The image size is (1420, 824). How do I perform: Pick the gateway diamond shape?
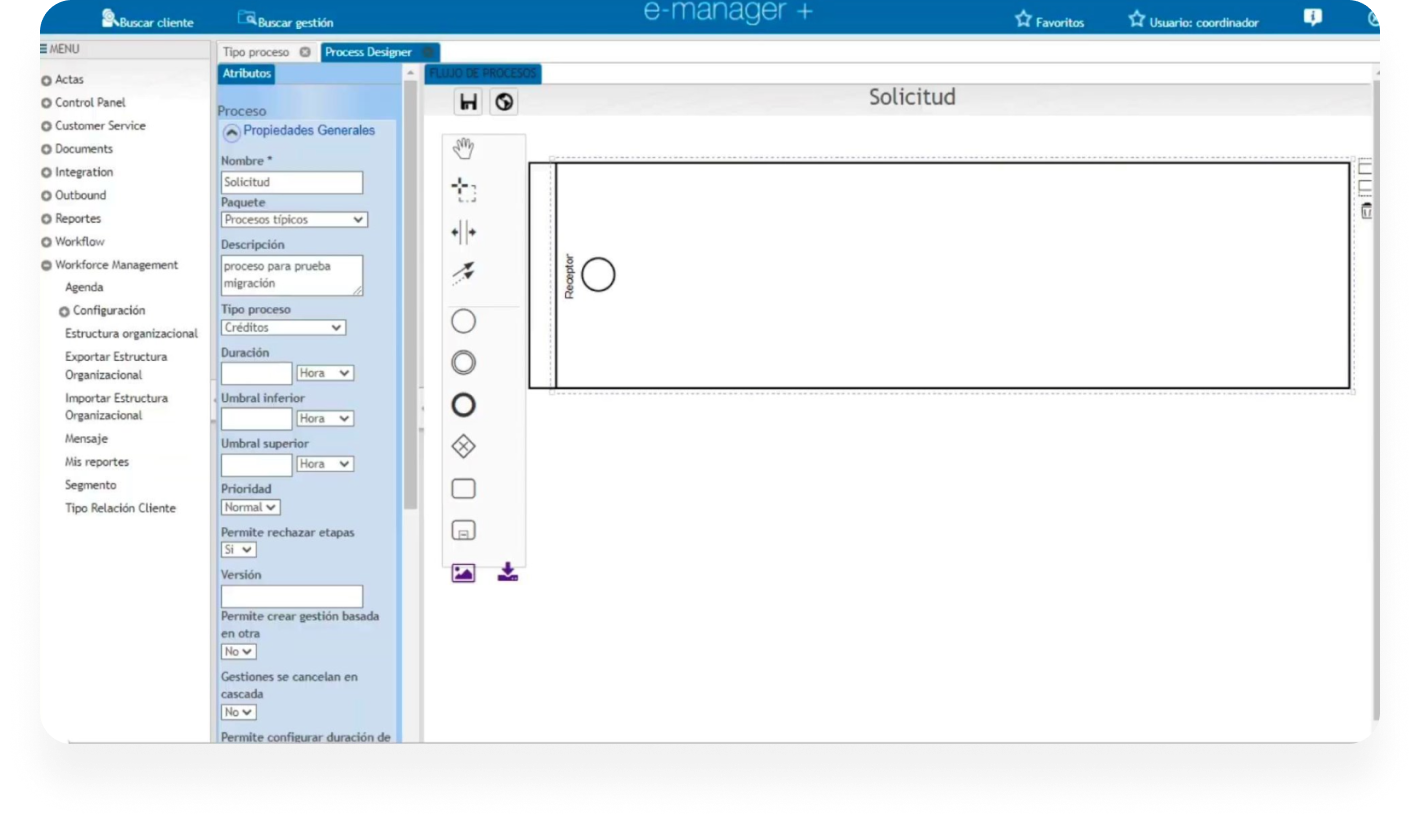click(x=463, y=447)
